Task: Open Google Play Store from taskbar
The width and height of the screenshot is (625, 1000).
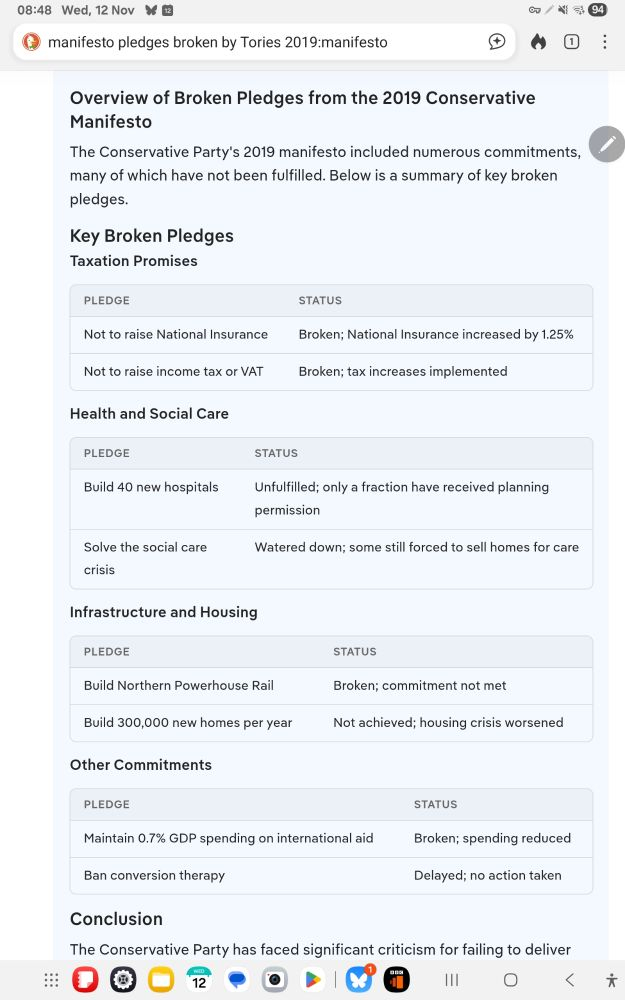Action: [313, 980]
